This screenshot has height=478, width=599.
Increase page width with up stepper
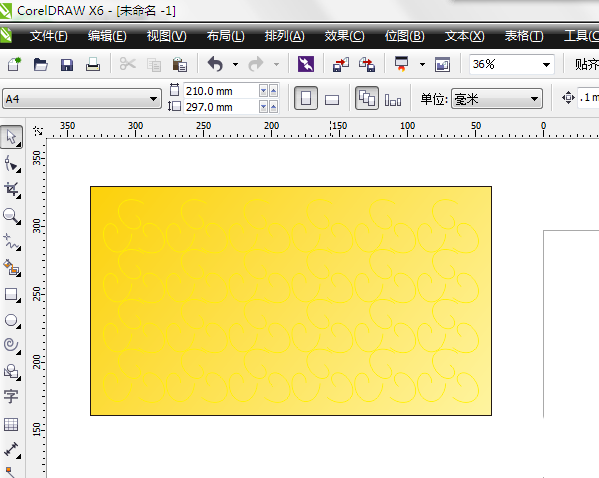tap(274, 91)
